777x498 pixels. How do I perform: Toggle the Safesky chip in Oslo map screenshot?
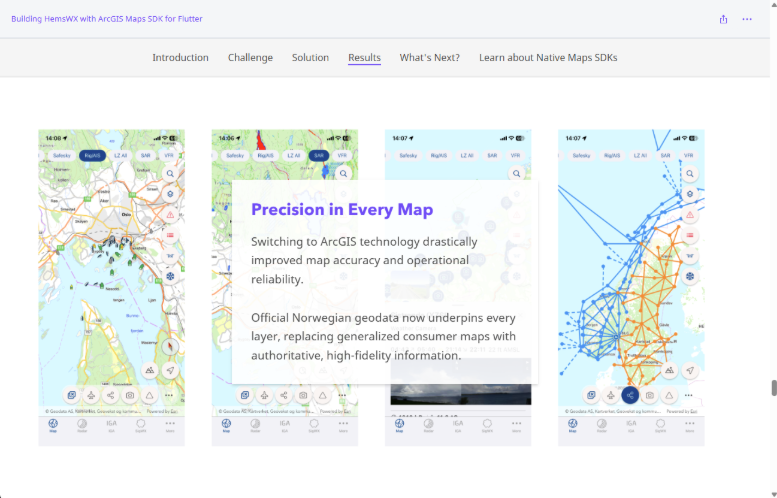click(62, 156)
